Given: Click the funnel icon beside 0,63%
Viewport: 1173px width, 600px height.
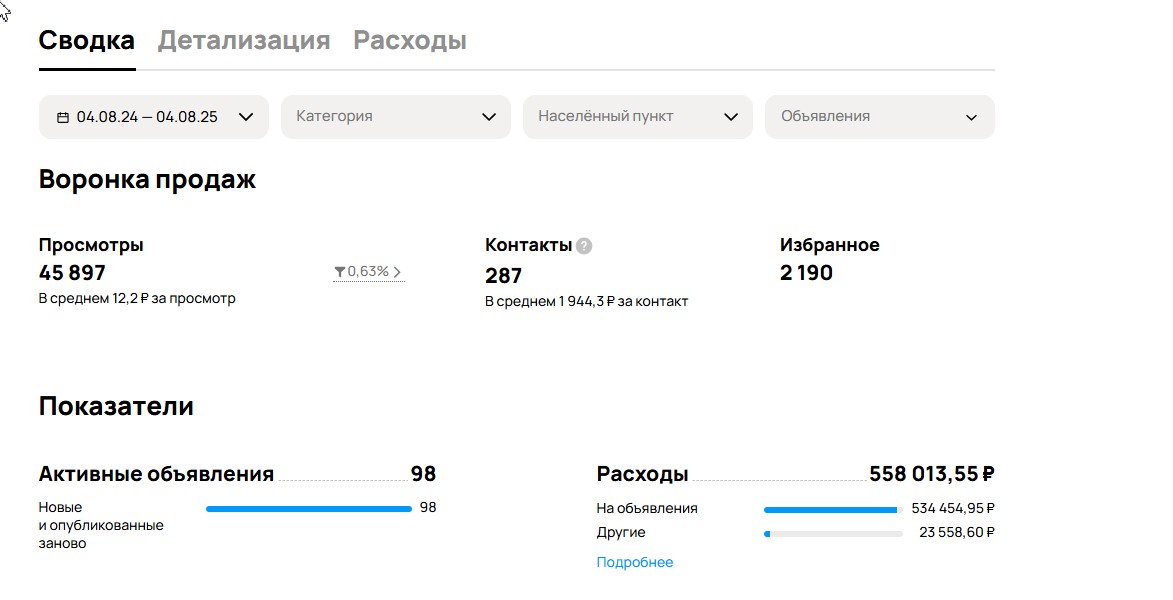Looking at the screenshot, I should 340,272.
